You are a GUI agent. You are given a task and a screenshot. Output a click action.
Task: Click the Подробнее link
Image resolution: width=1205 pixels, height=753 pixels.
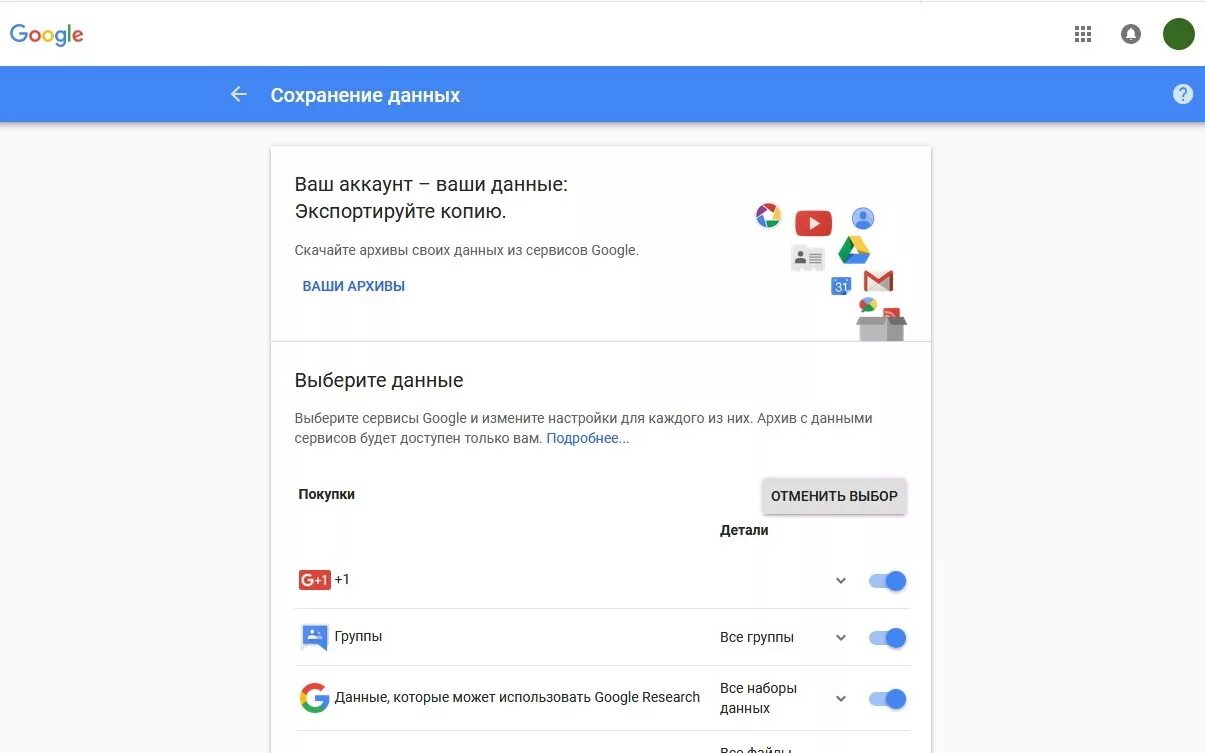point(588,438)
